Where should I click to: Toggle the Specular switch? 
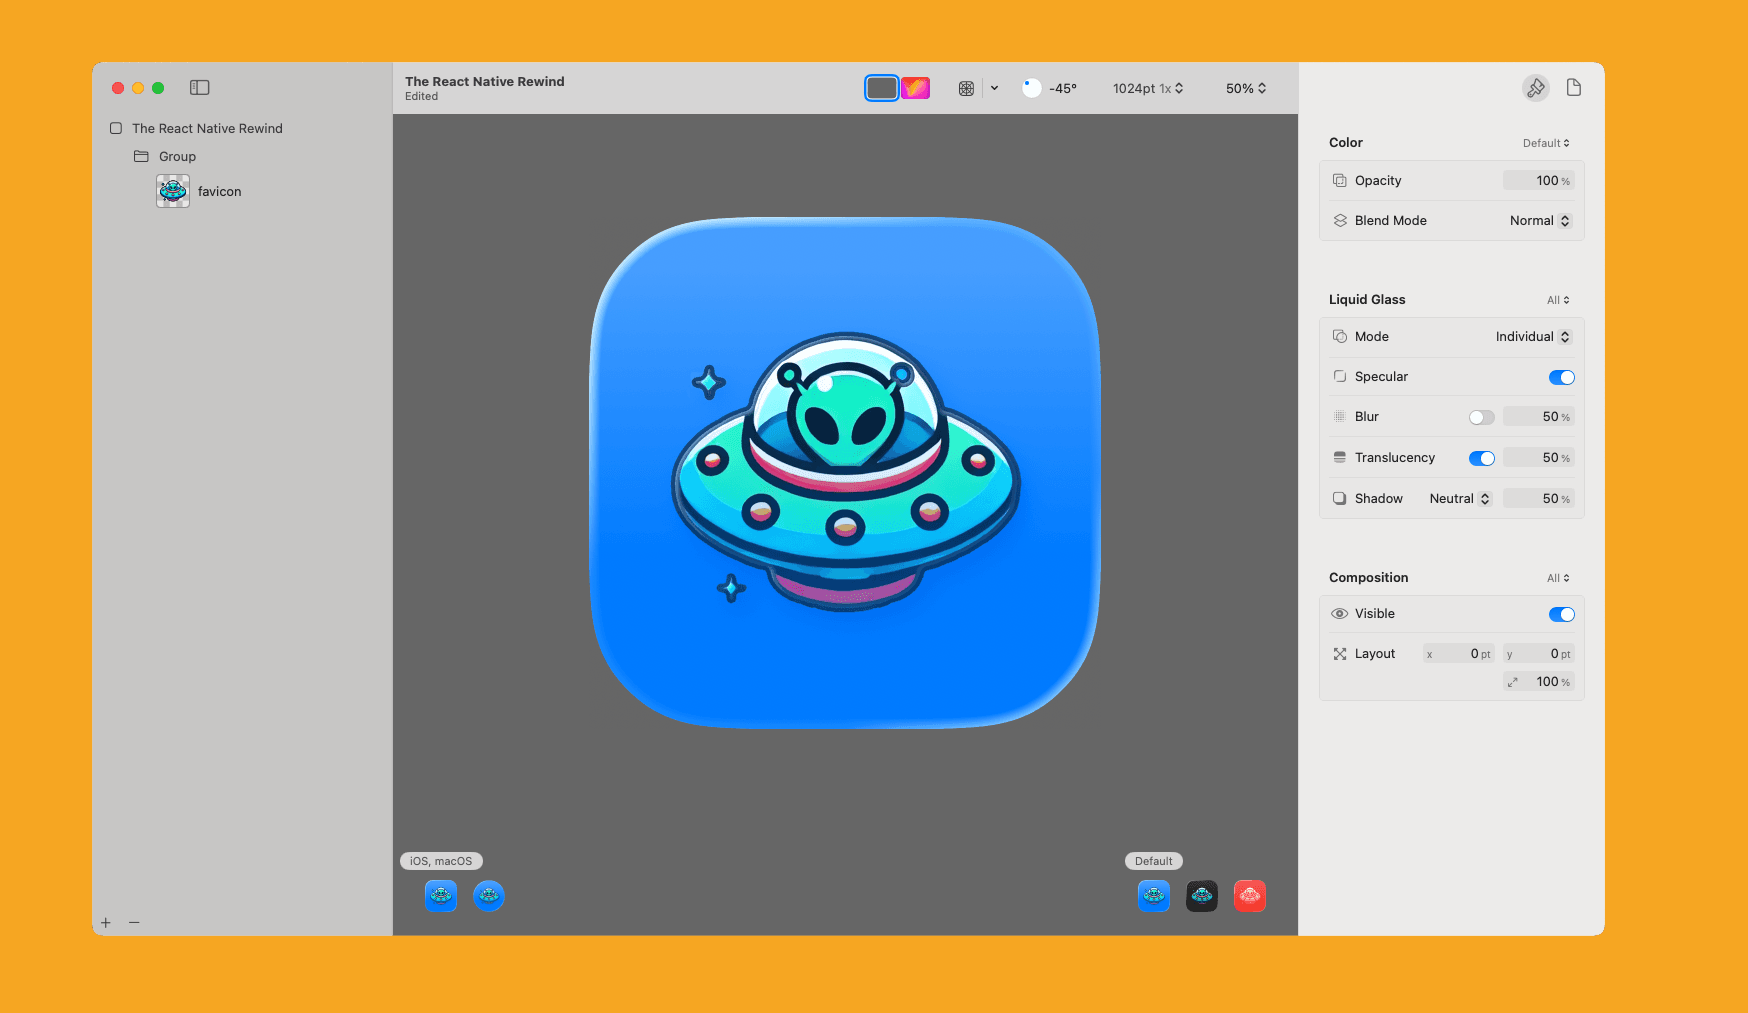pos(1561,377)
